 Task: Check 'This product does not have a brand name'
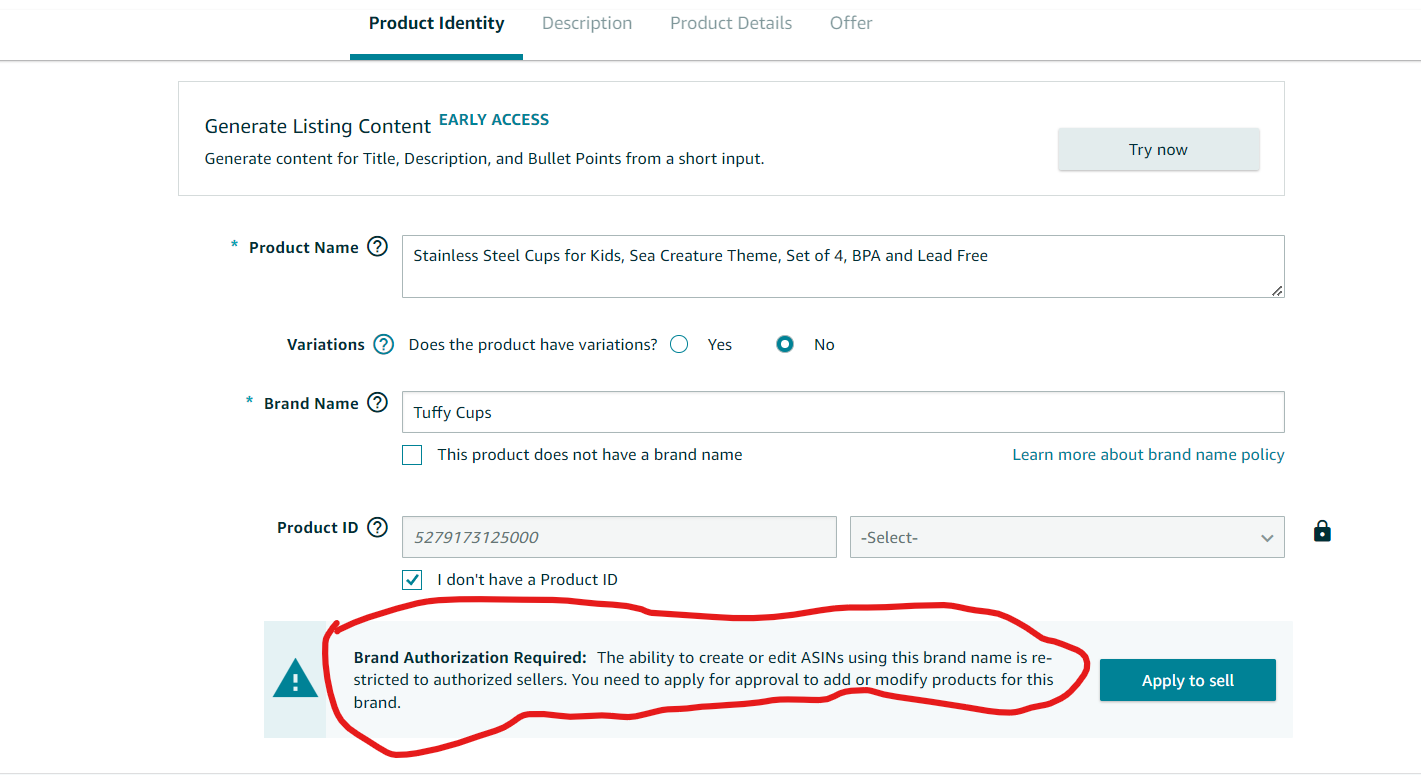coord(412,455)
